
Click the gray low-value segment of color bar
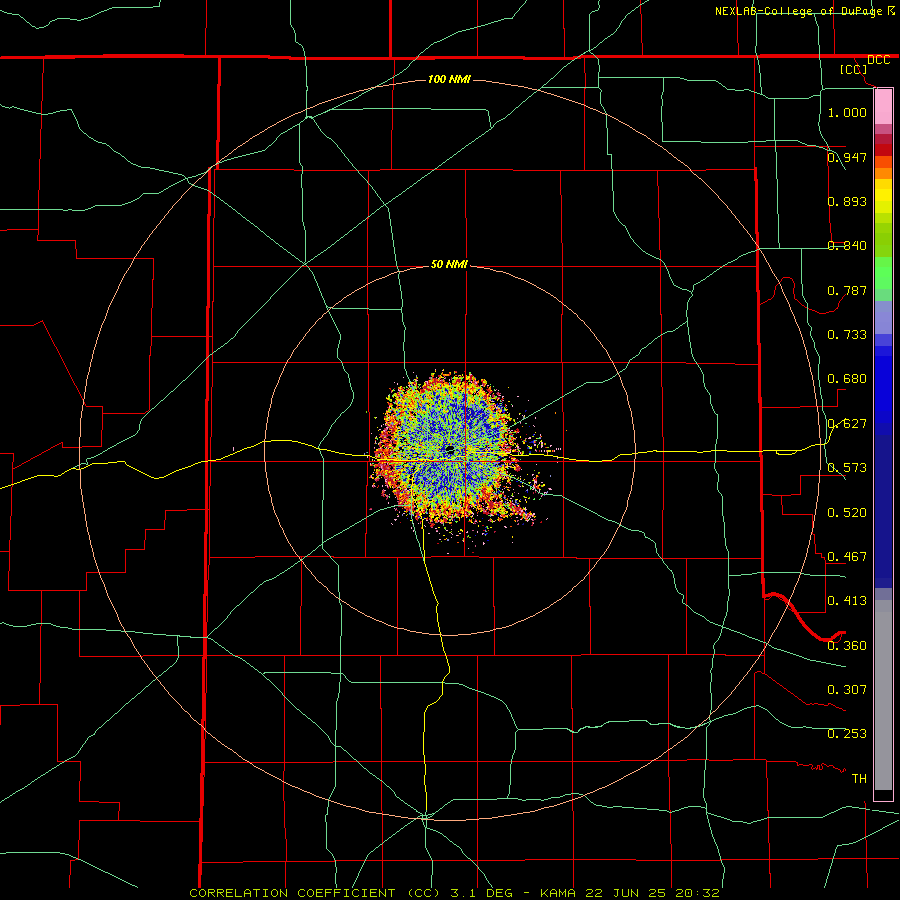[x=883, y=695]
